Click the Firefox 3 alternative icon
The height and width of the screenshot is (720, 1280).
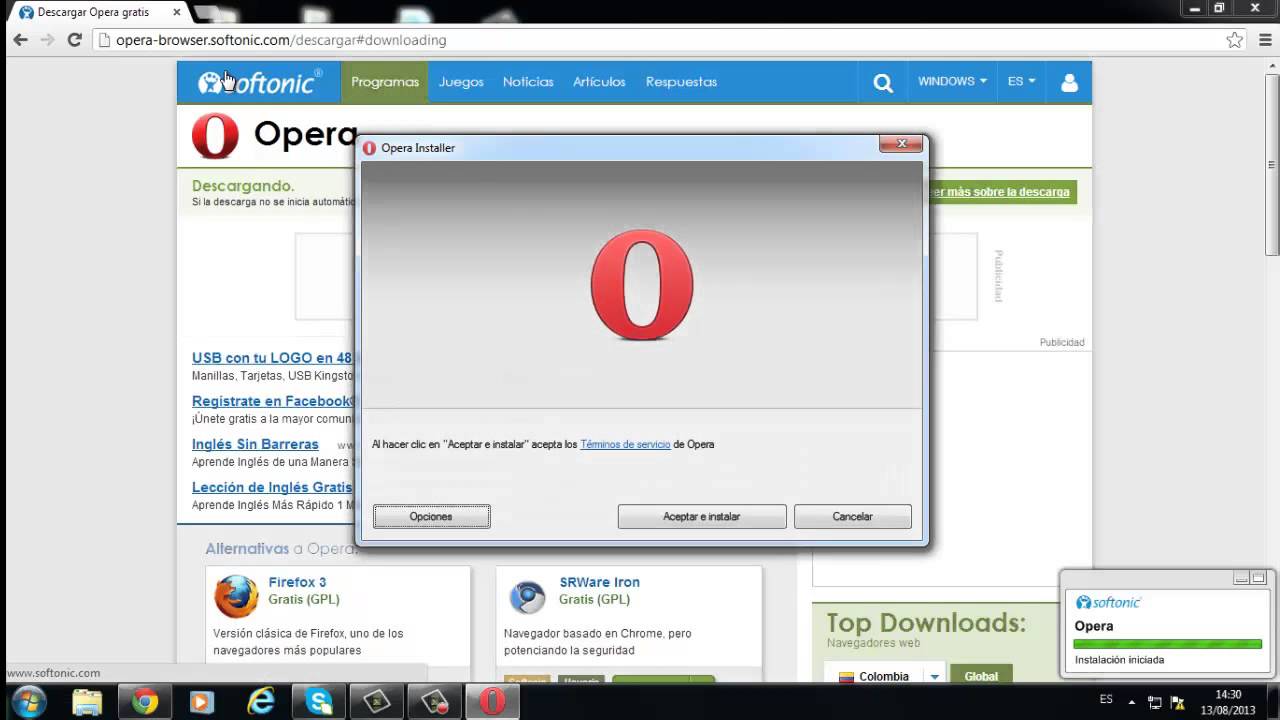pos(236,594)
